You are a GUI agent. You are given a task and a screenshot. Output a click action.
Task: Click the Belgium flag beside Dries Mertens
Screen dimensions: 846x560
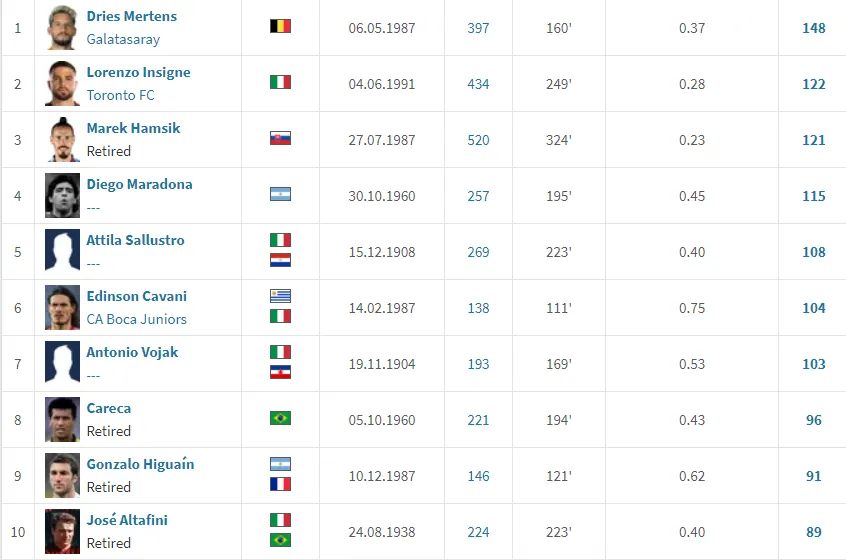coord(280,27)
